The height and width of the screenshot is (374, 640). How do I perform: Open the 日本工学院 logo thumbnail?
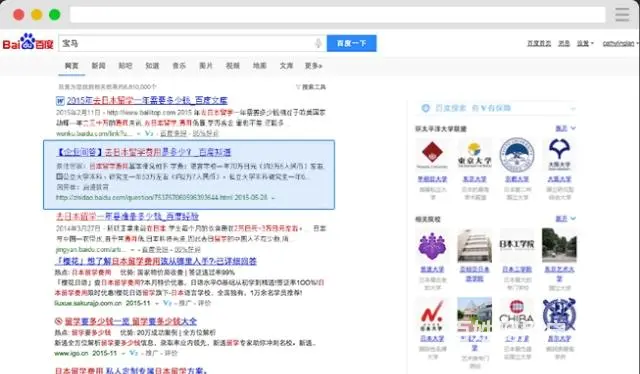point(517,245)
